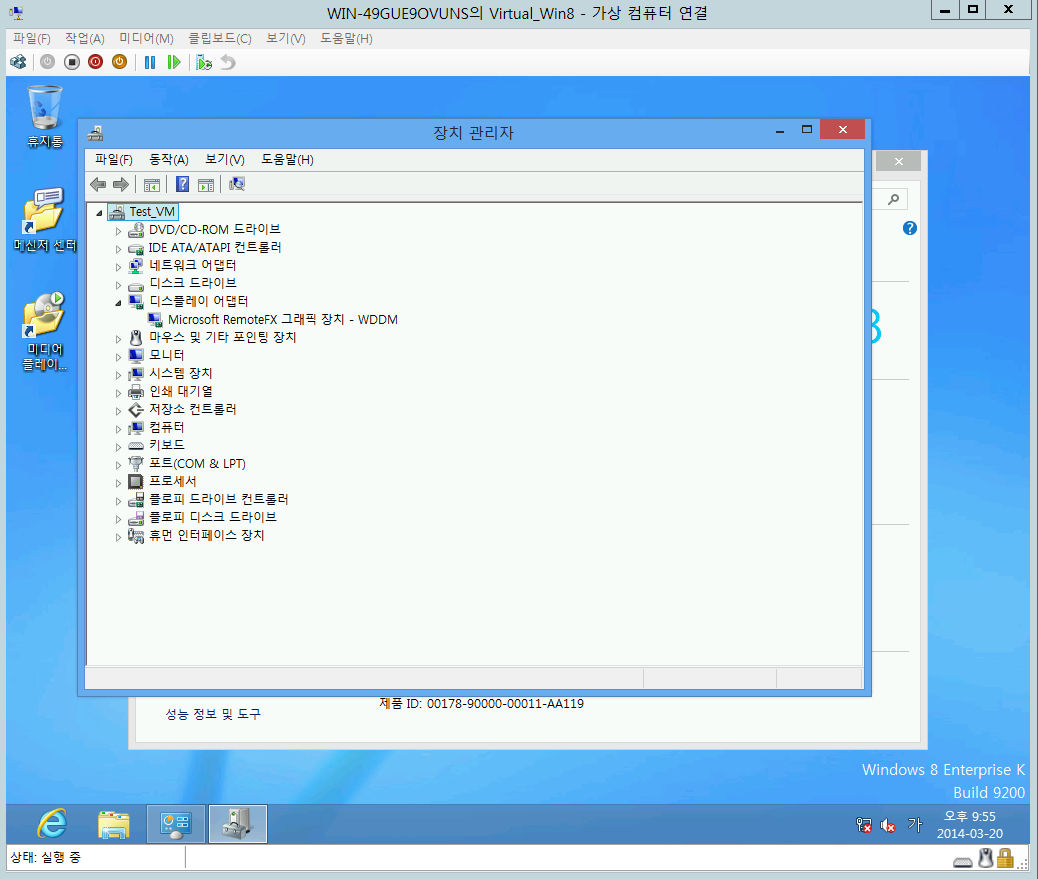Scan for hardware changes icon

(237, 185)
